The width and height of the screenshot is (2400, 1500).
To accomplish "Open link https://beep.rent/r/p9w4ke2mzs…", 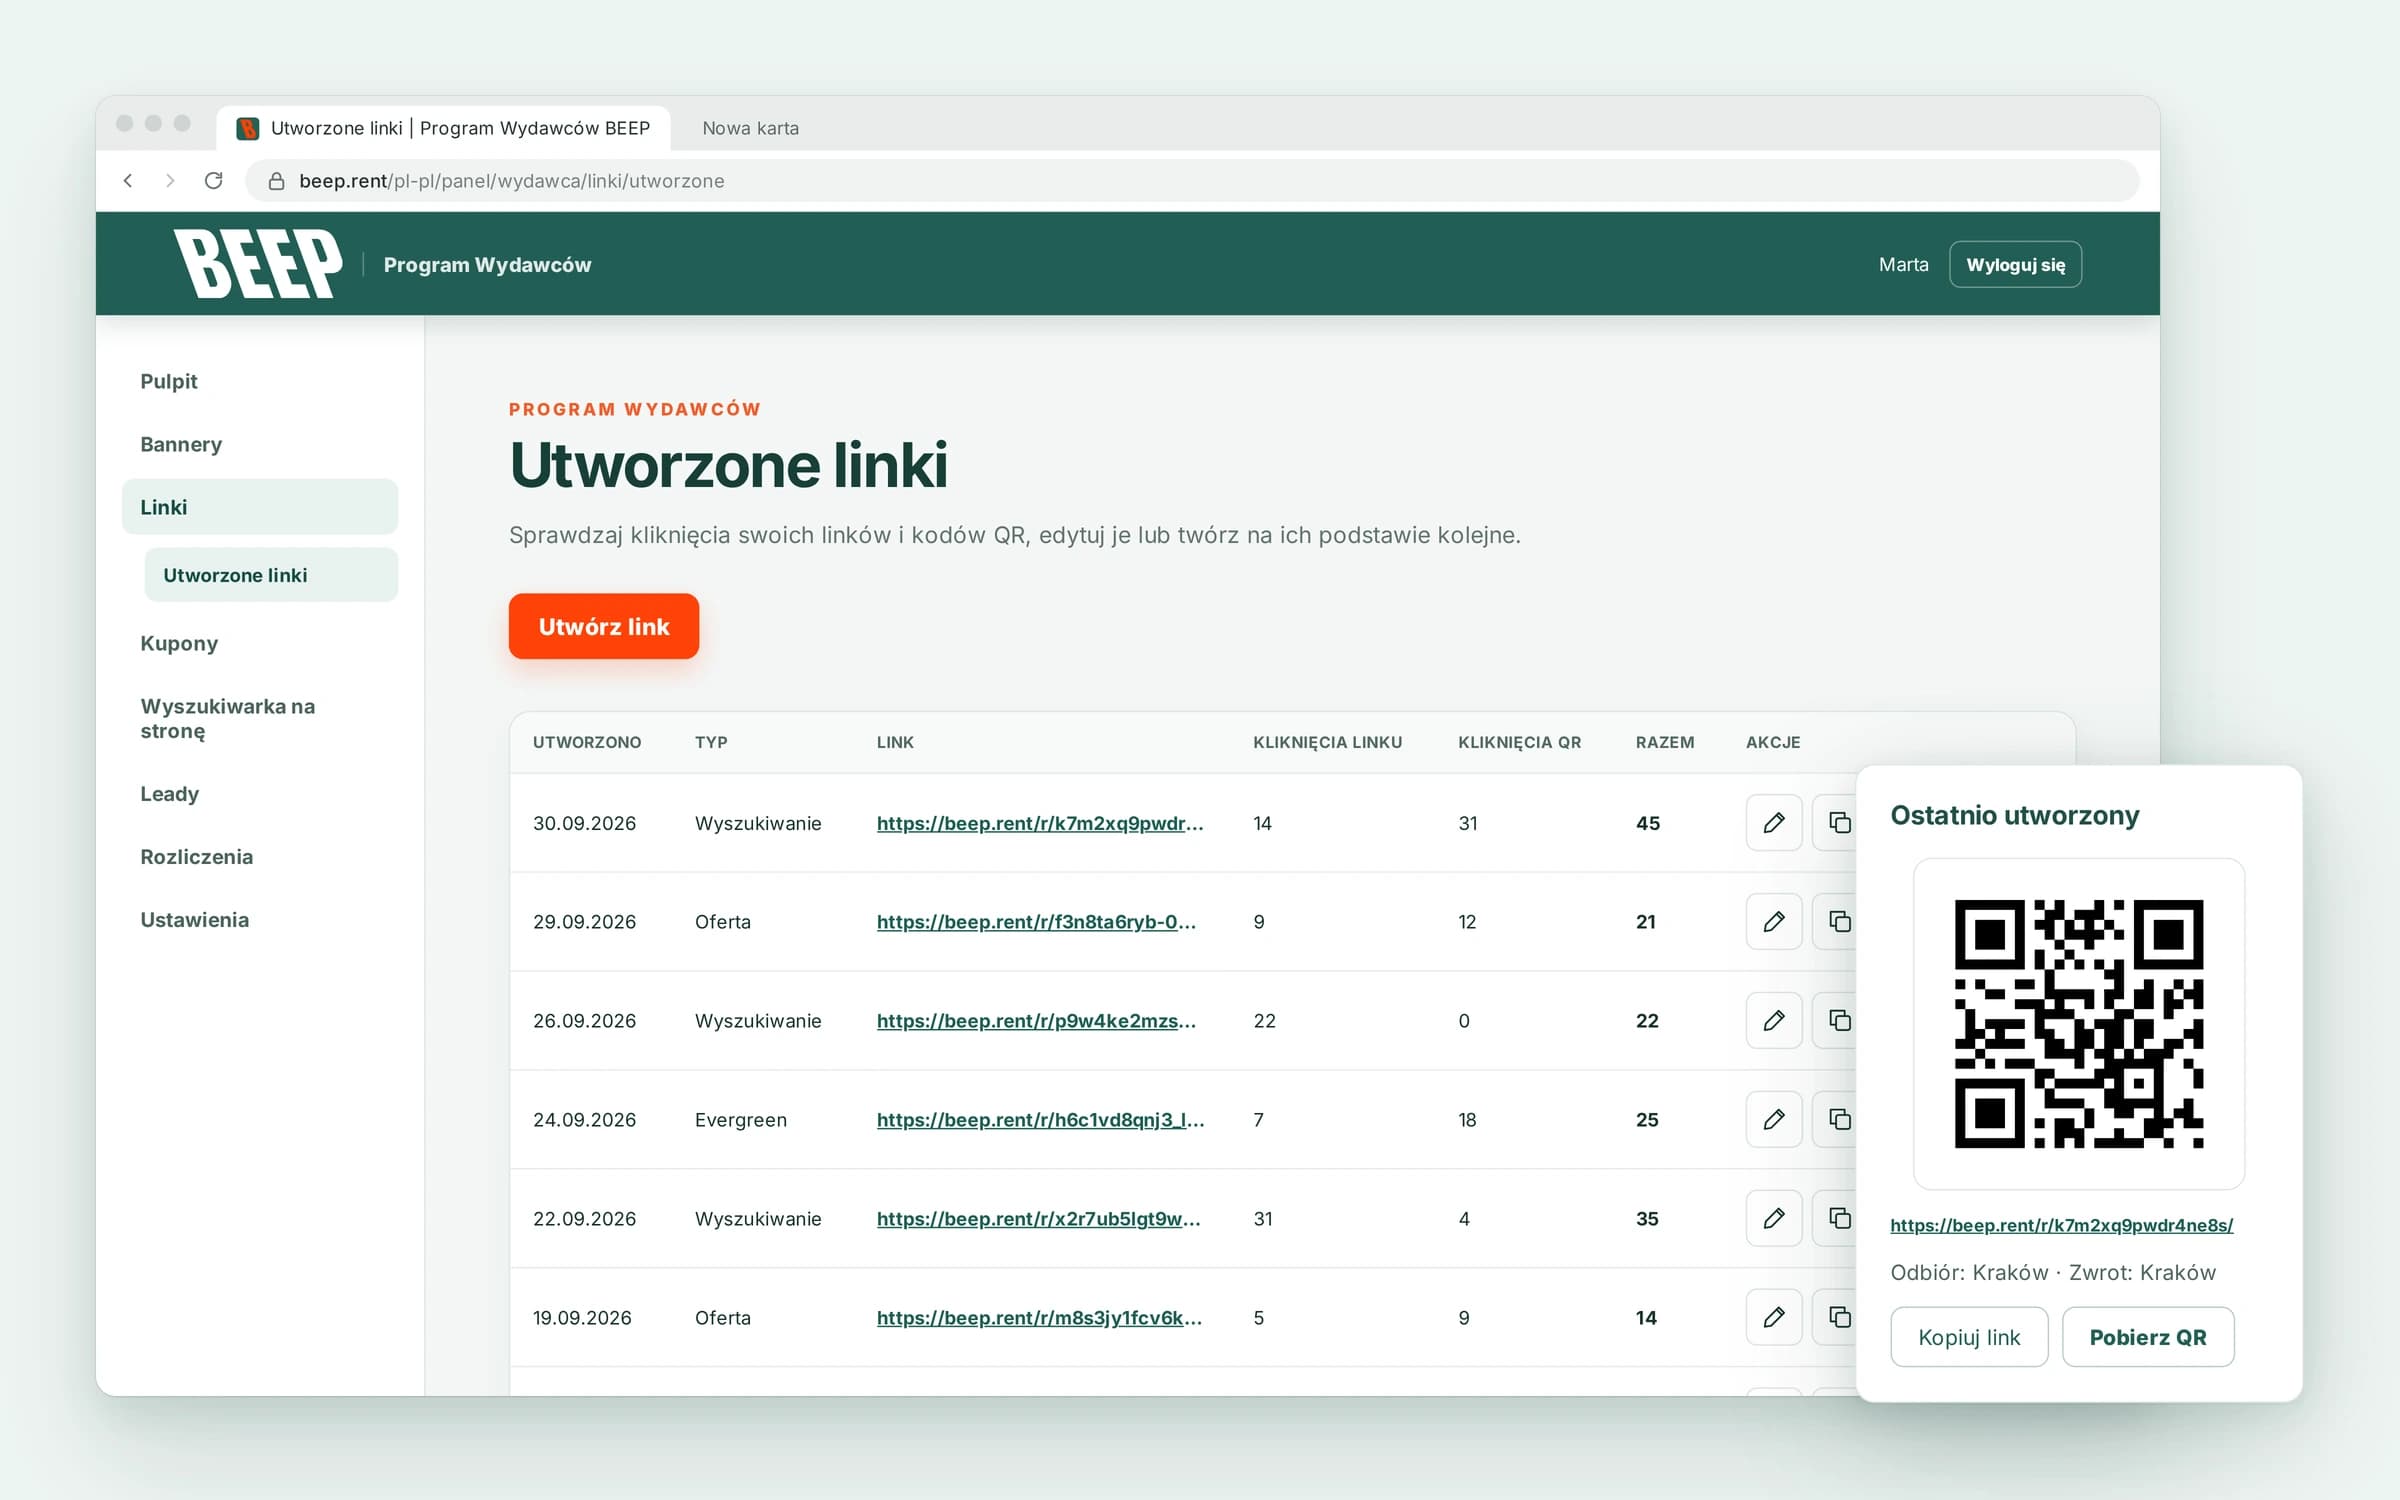I will pyautogui.click(x=1036, y=1021).
